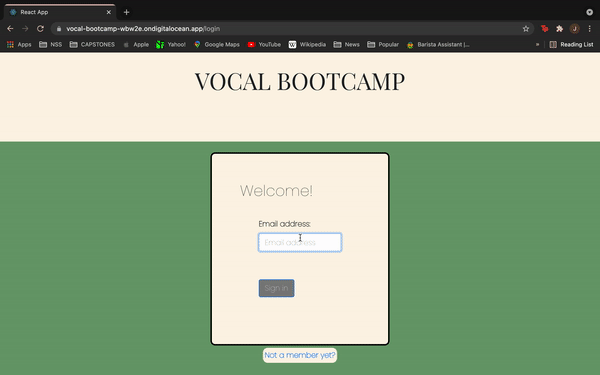Click the browser back arrow
Viewport: 600px width, 375px height.
pyautogui.click(x=10, y=29)
